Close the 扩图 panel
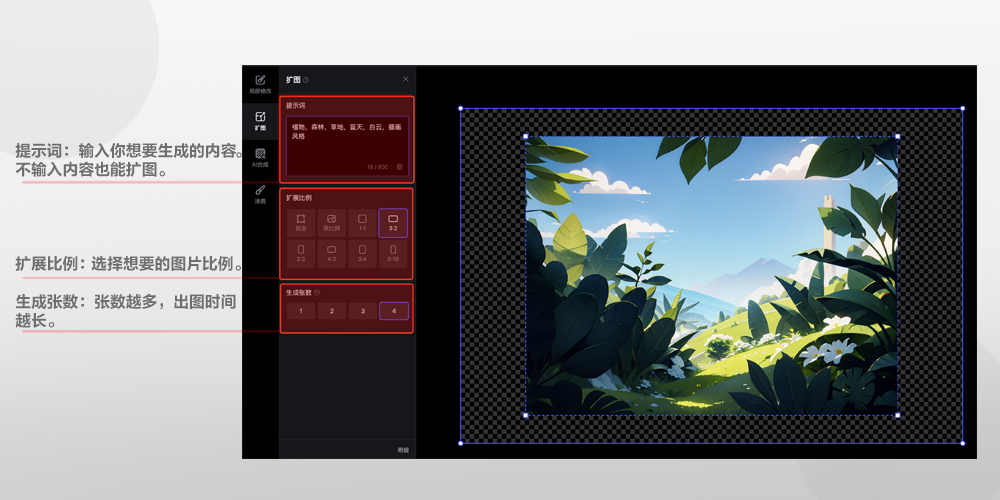This screenshot has height=500, width=1000. pyautogui.click(x=406, y=79)
